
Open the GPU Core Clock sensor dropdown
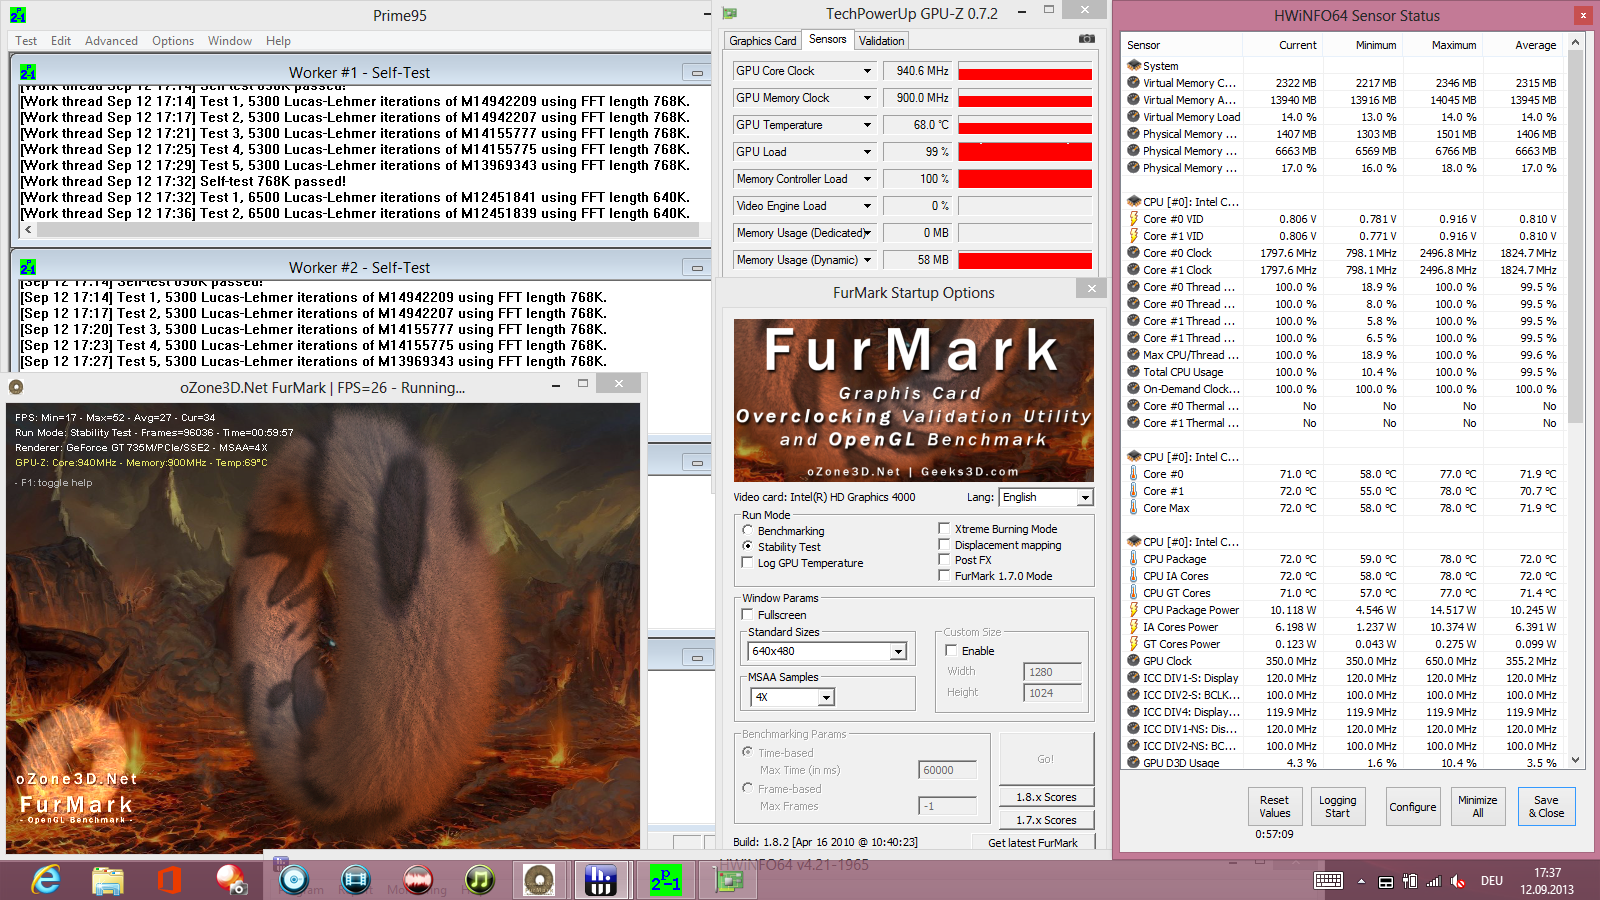(x=867, y=71)
